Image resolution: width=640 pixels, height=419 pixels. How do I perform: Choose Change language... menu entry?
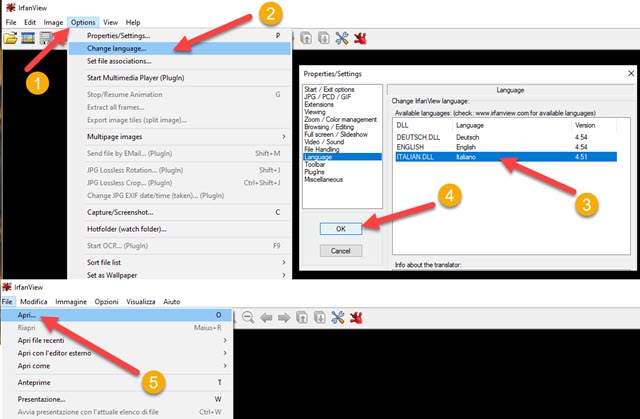[180, 48]
